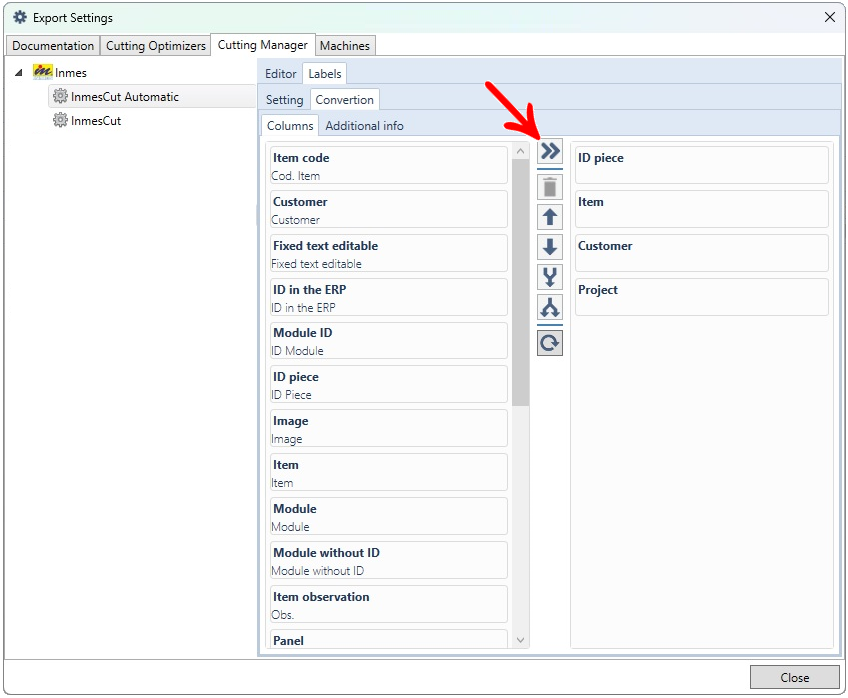Open the Additional info tab
The width and height of the screenshot is (848, 698).
coord(364,126)
